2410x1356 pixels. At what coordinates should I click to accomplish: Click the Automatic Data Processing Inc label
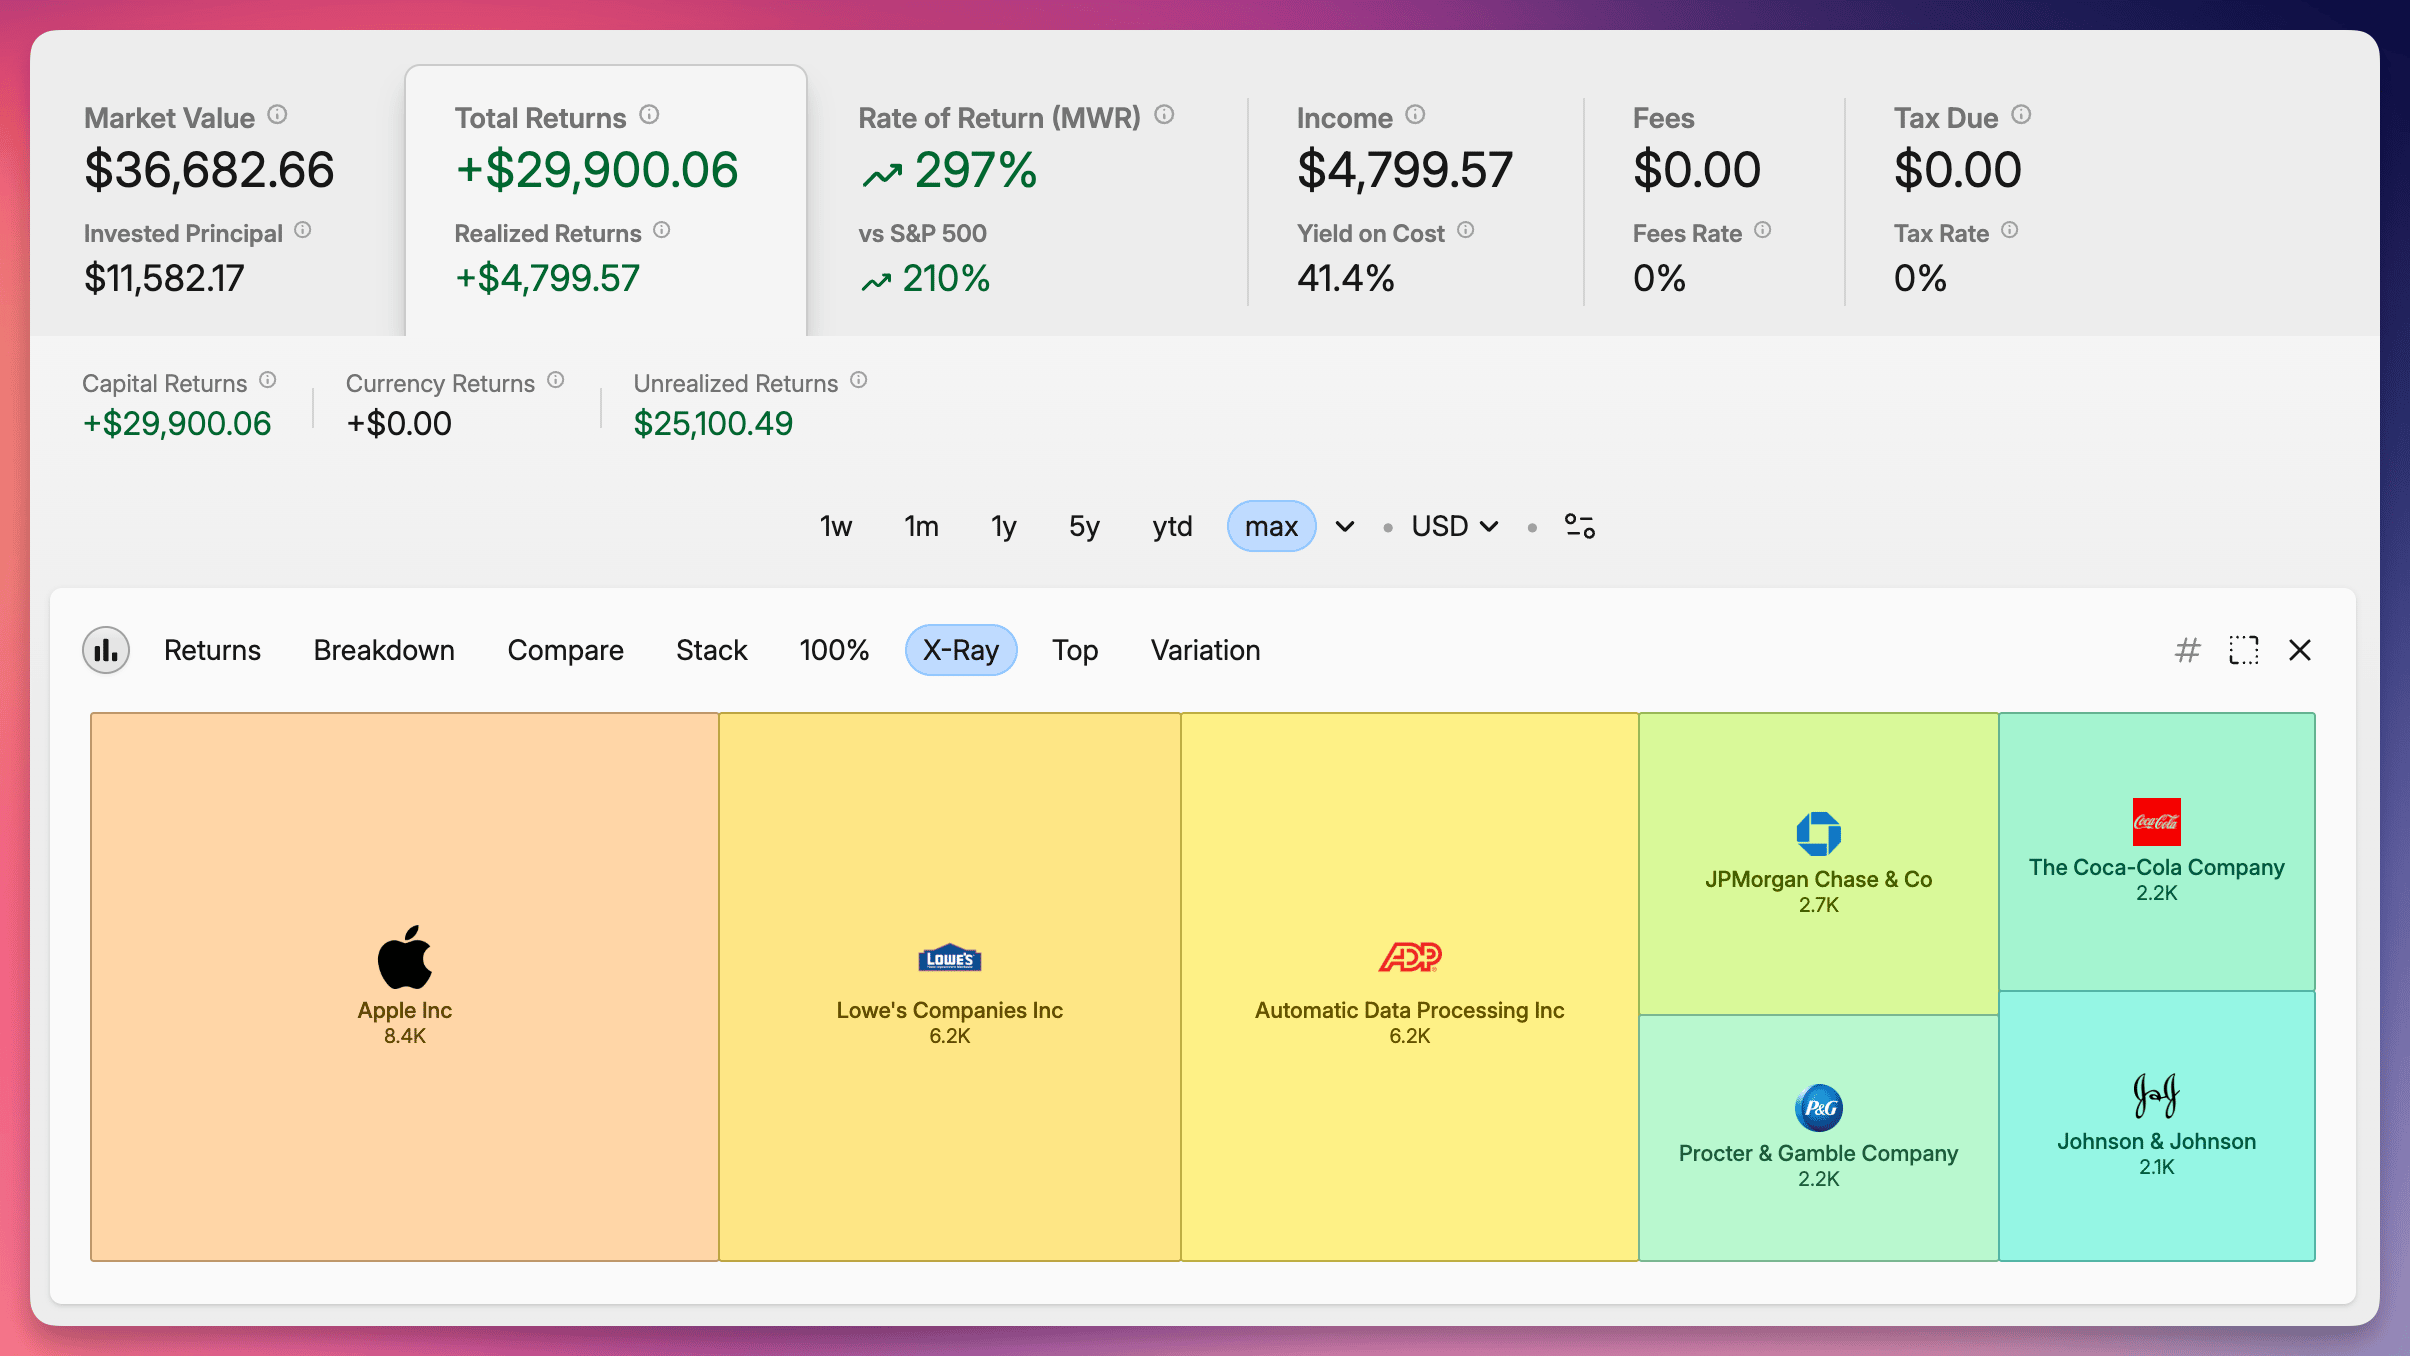click(x=1410, y=1011)
